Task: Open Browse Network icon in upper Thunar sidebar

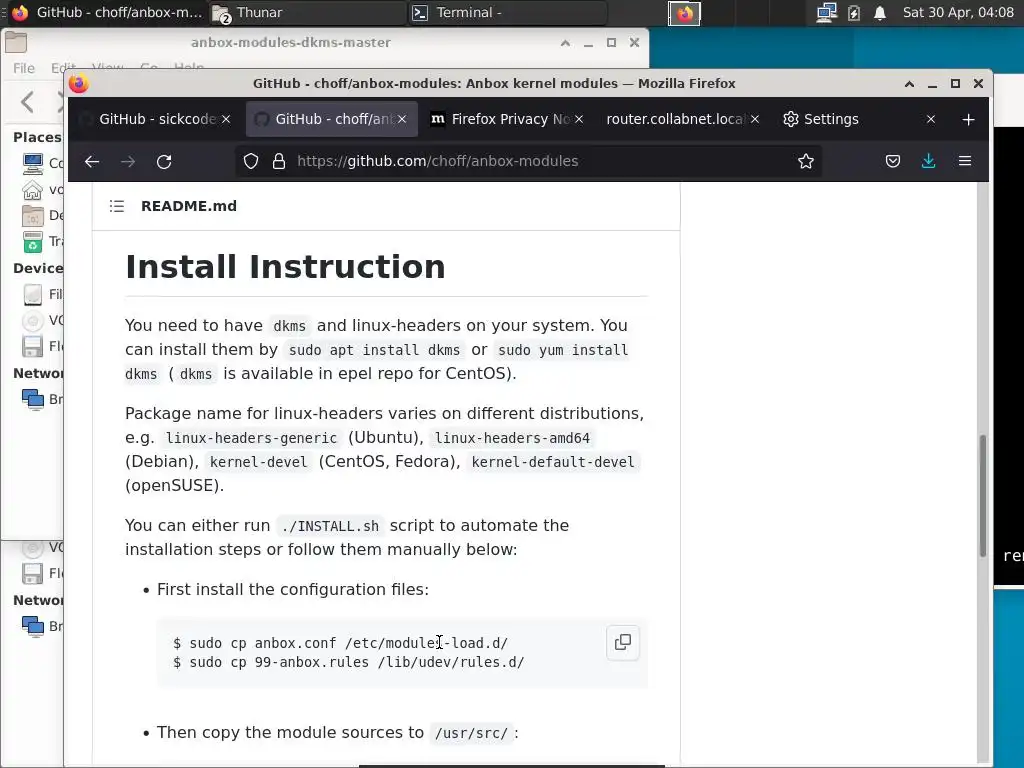Action: 33,399
